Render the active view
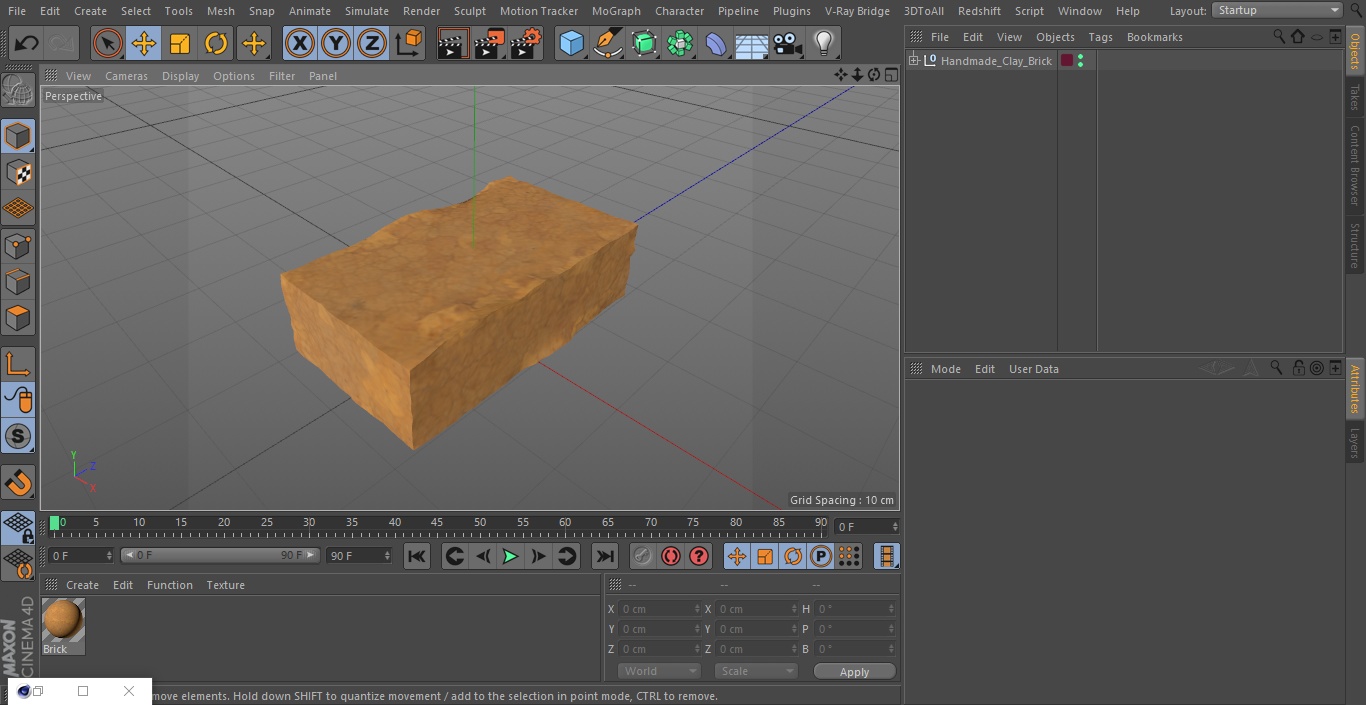The image size is (1366, 705). click(453, 44)
